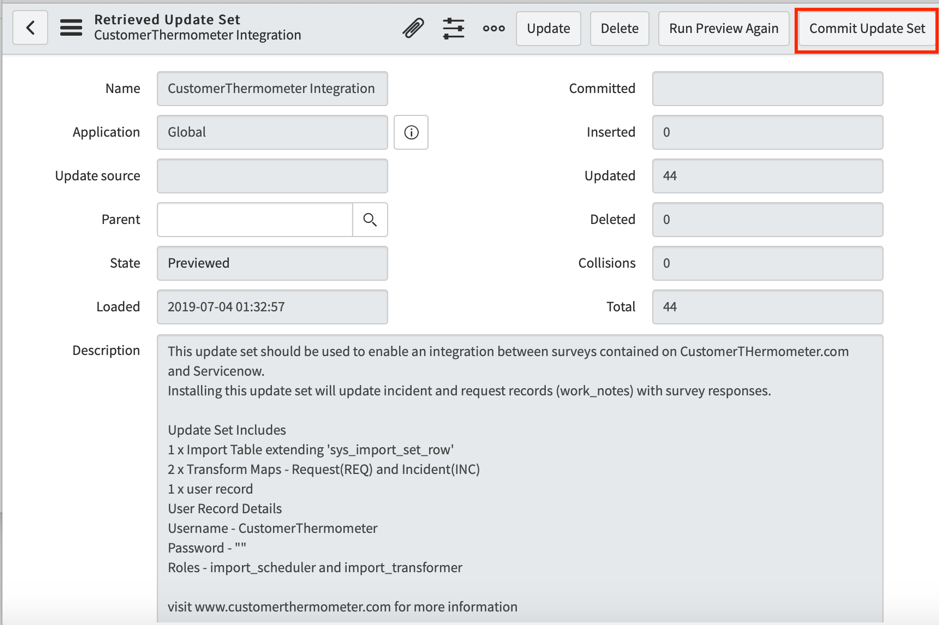Screen dimensions: 939x625
Task: Click Run Preview Again button
Action: 723,28
